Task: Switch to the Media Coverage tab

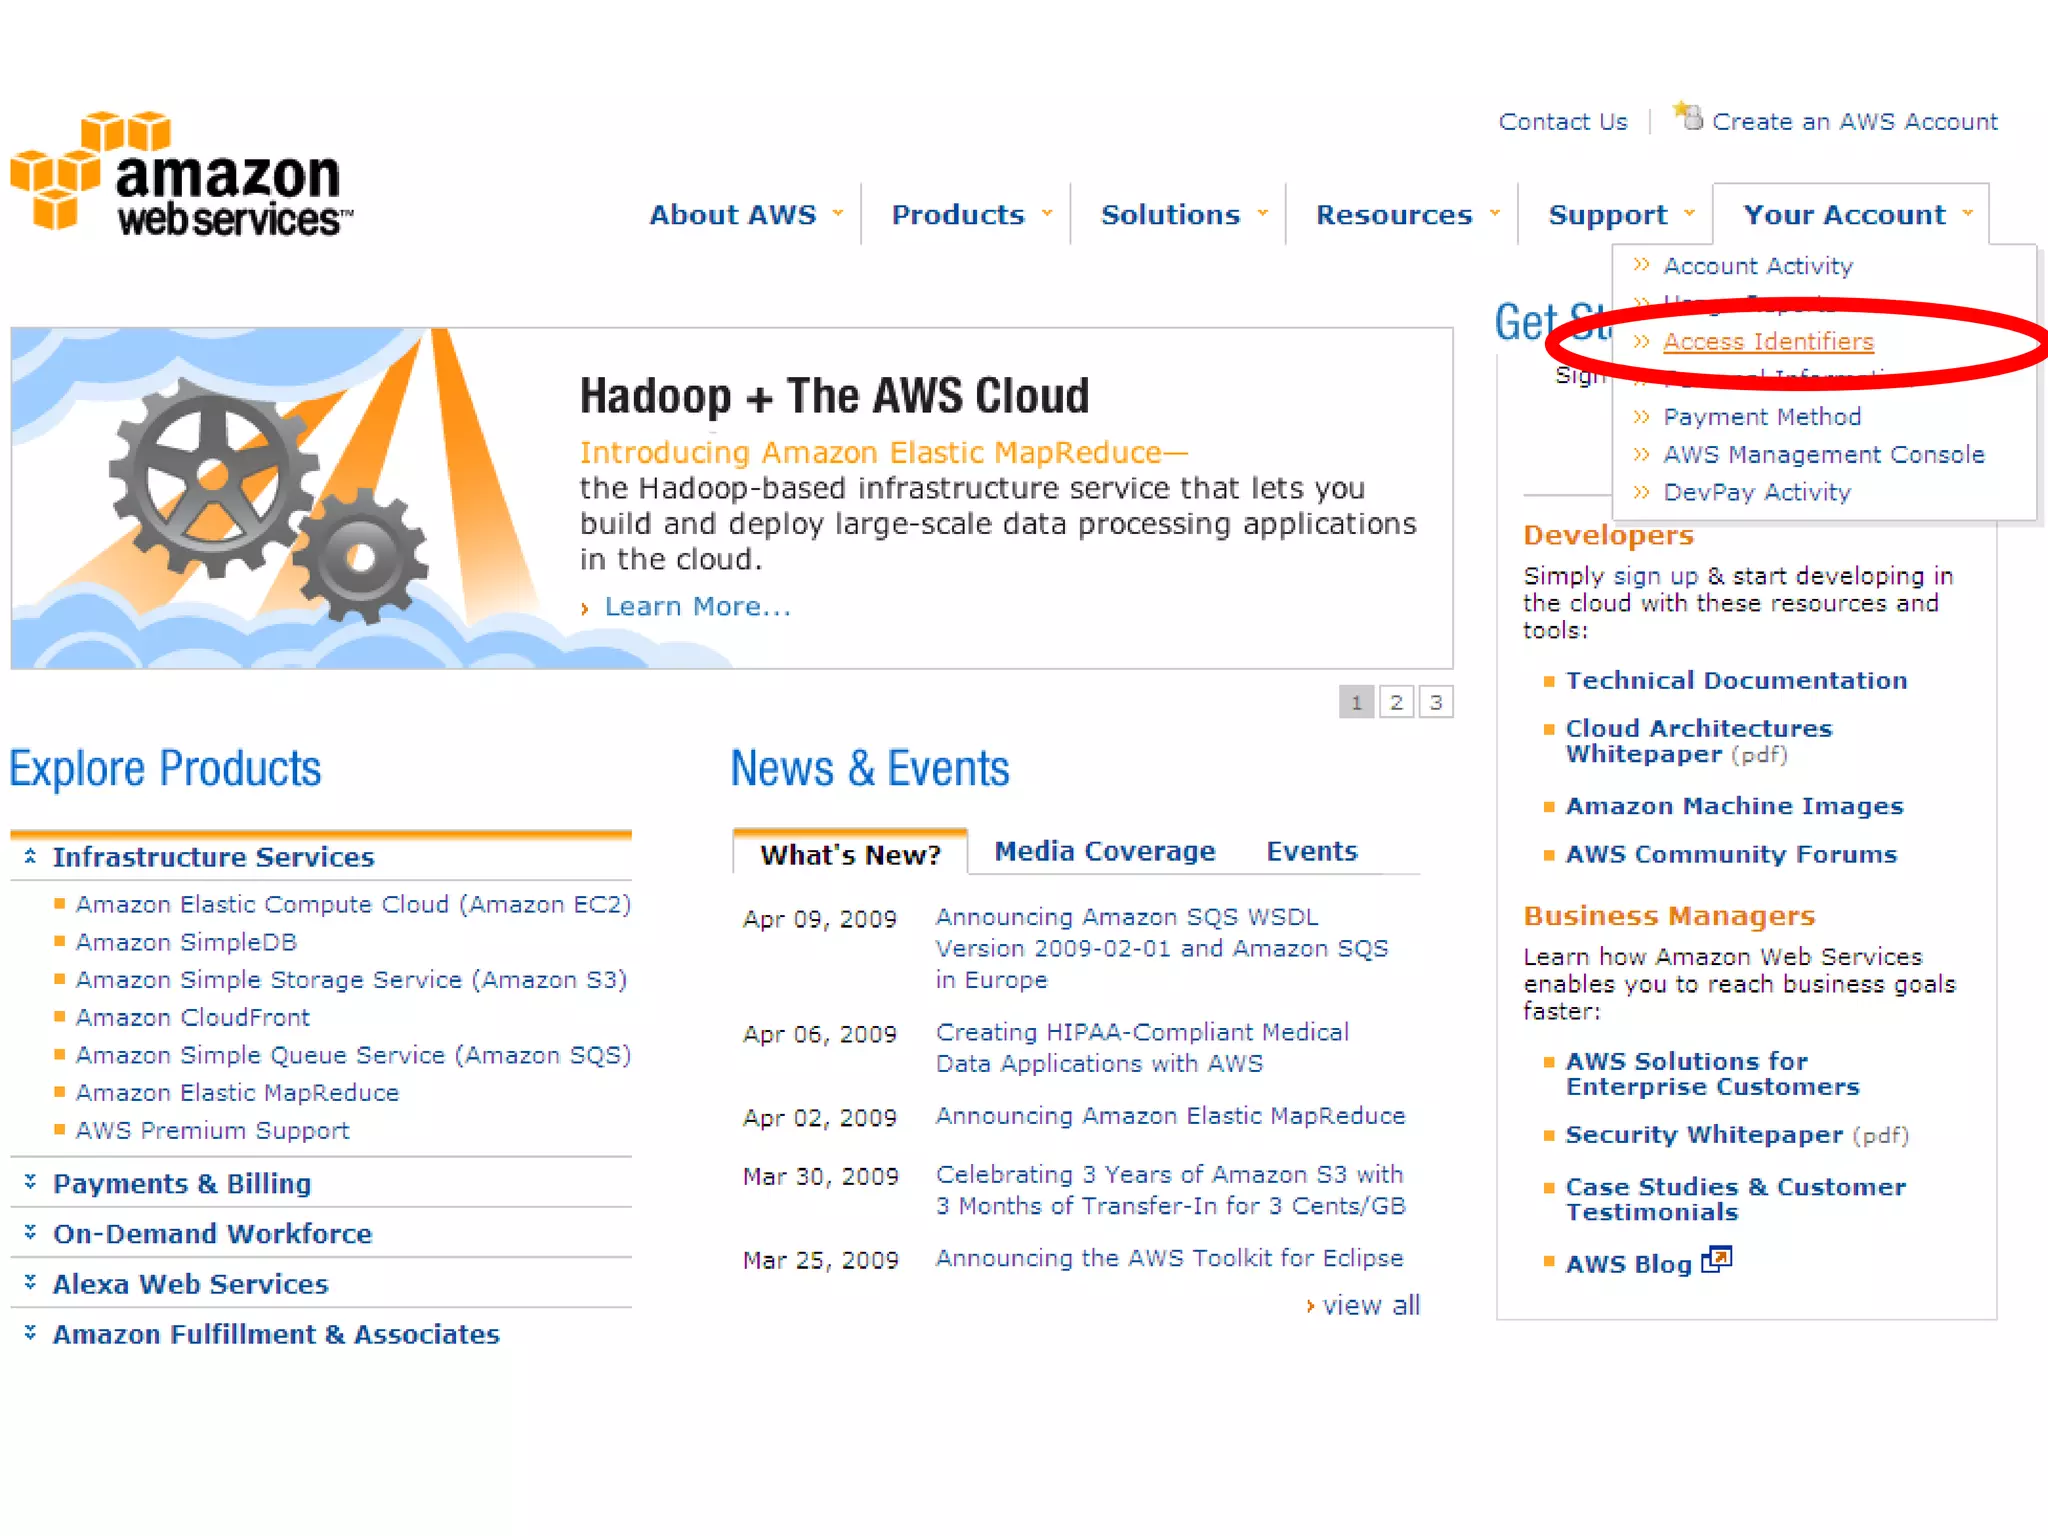Action: [1105, 851]
